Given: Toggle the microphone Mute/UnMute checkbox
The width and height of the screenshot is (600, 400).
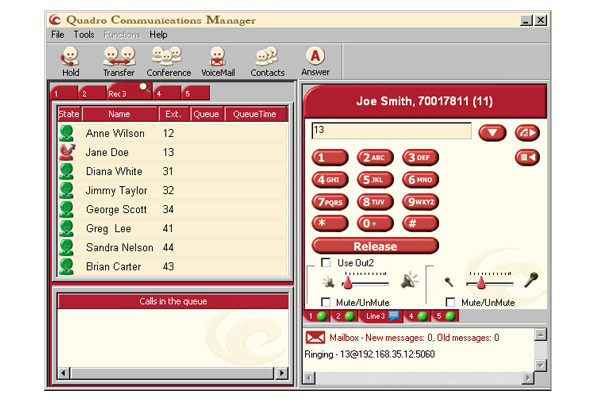Looking at the screenshot, I should (x=451, y=302).
